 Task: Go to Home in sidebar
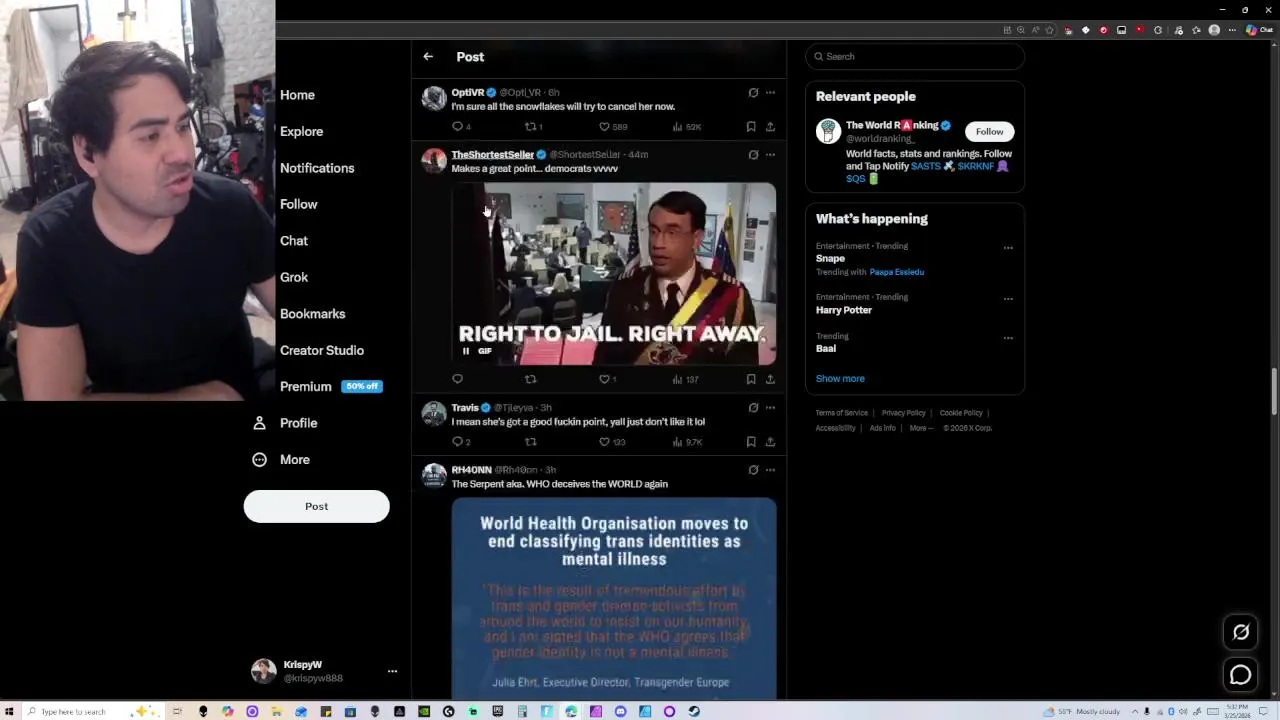coord(297,95)
